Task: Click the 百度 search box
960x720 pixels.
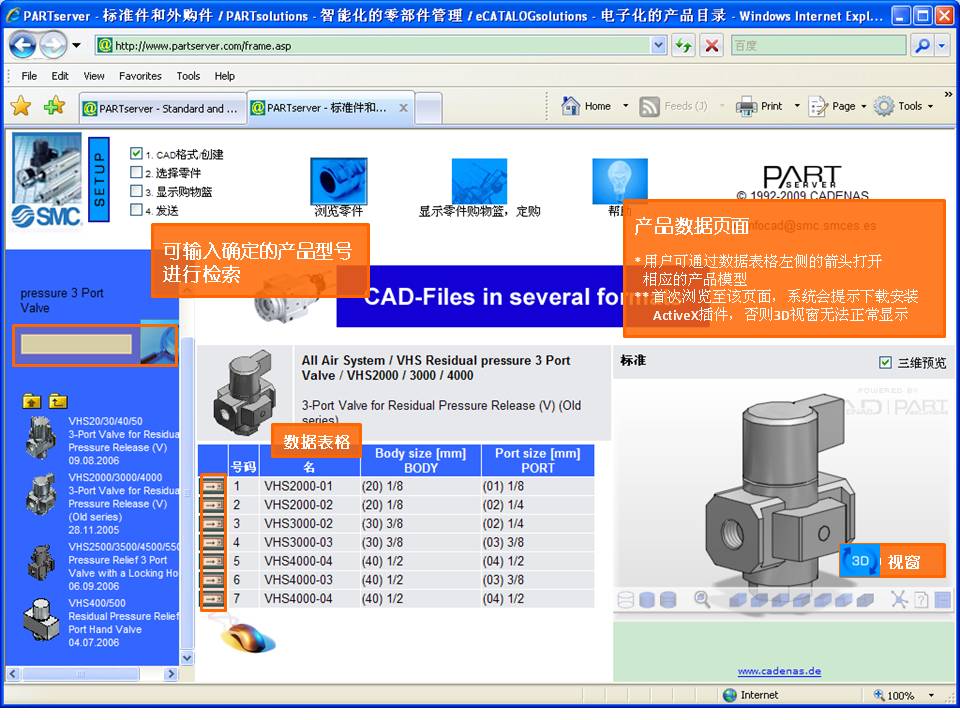Action: pyautogui.click(x=819, y=45)
